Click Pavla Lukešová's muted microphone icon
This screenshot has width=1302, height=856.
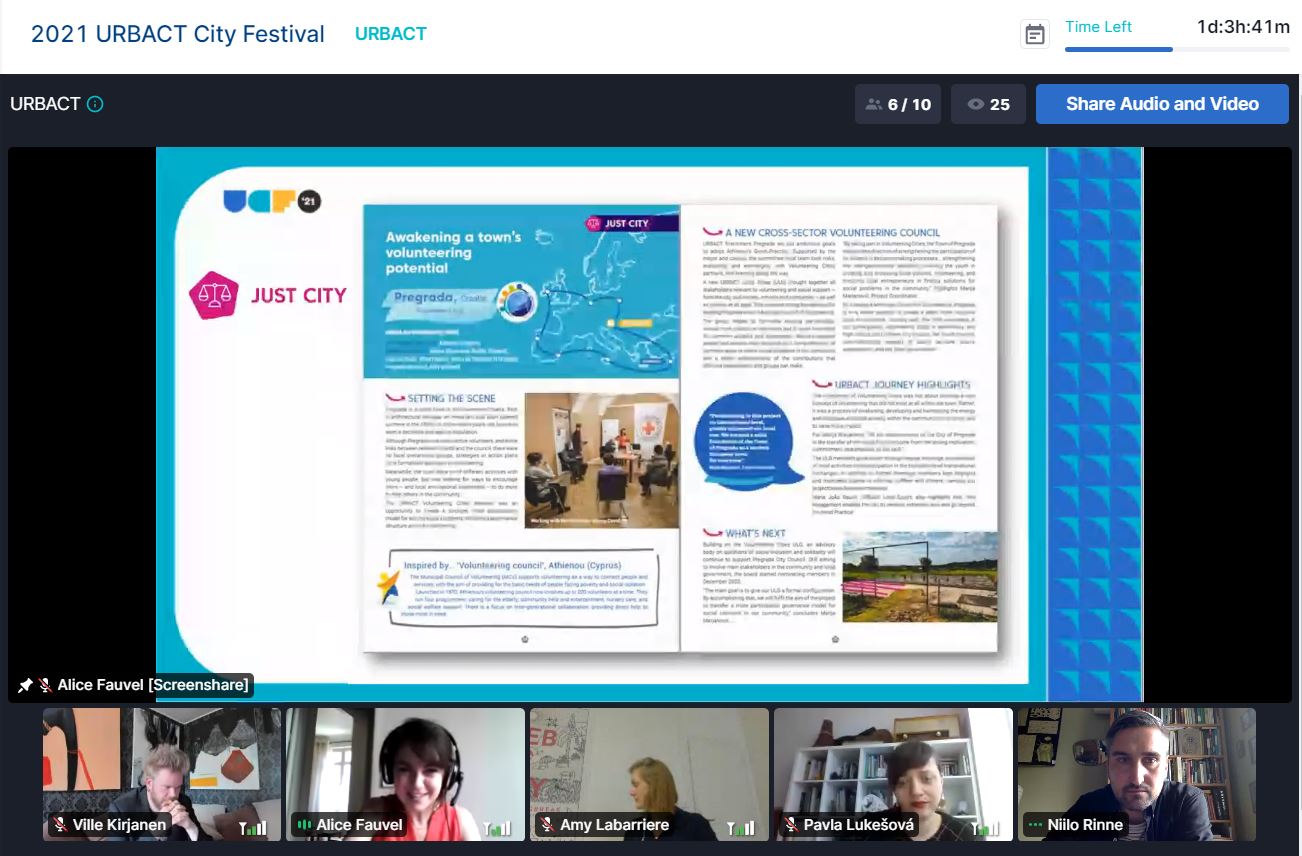pos(791,826)
